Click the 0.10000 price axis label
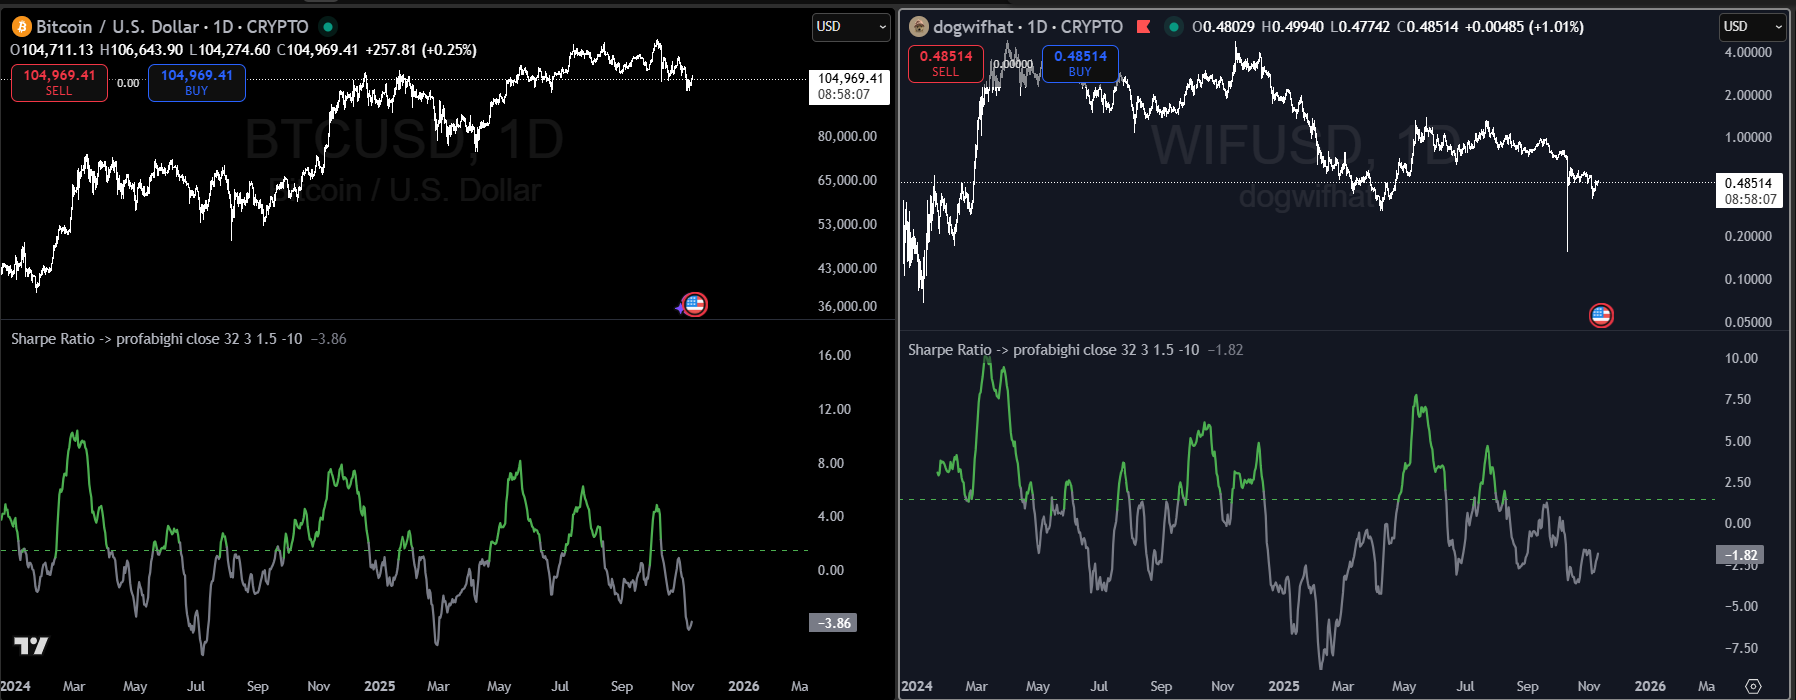This screenshot has height=700, width=1796. tap(1748, 279)
